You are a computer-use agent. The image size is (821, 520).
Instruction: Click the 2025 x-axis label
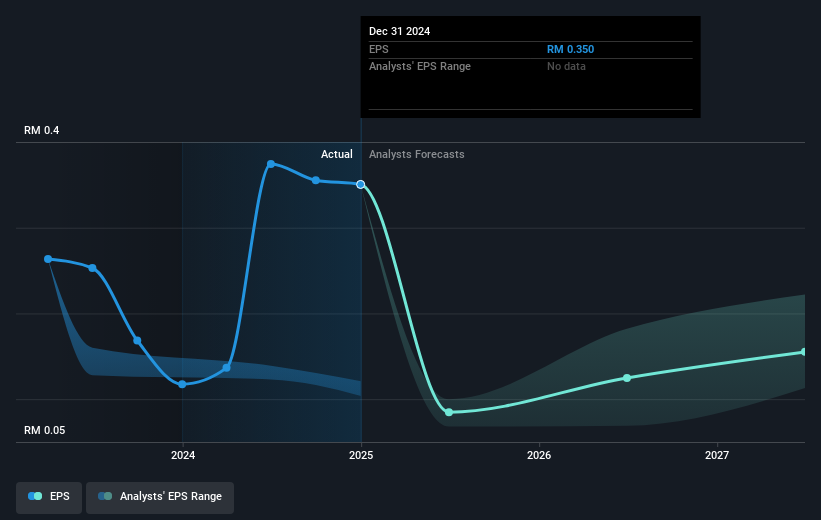coord(361,455)
